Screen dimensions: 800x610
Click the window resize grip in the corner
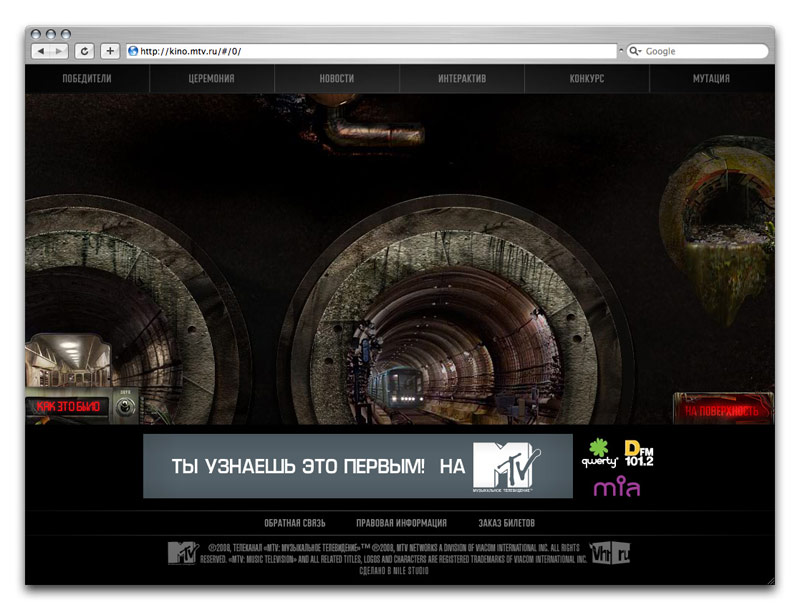770,580
